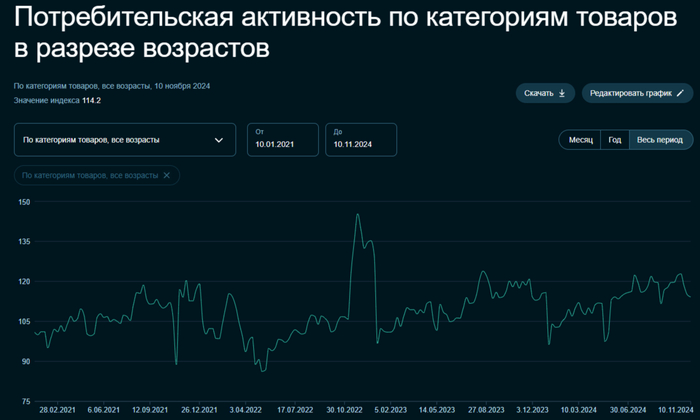Screen dimensions: 700x420
Task: Click the download arrow icon next to Скачать
Action: [562, 93]
